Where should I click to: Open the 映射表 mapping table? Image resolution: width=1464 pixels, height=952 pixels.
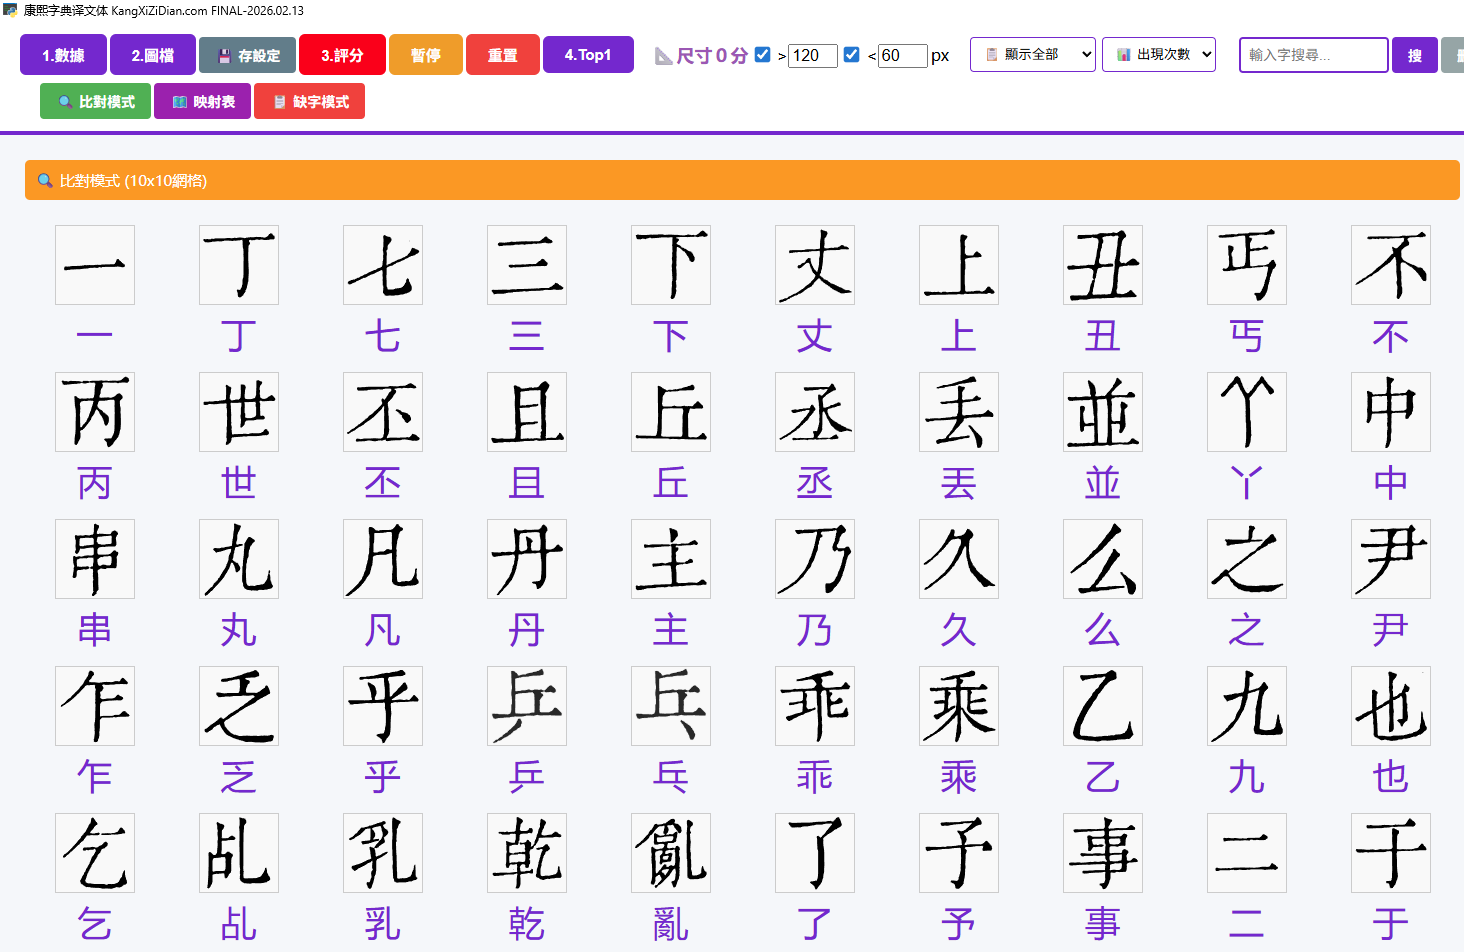coord(205,101)
